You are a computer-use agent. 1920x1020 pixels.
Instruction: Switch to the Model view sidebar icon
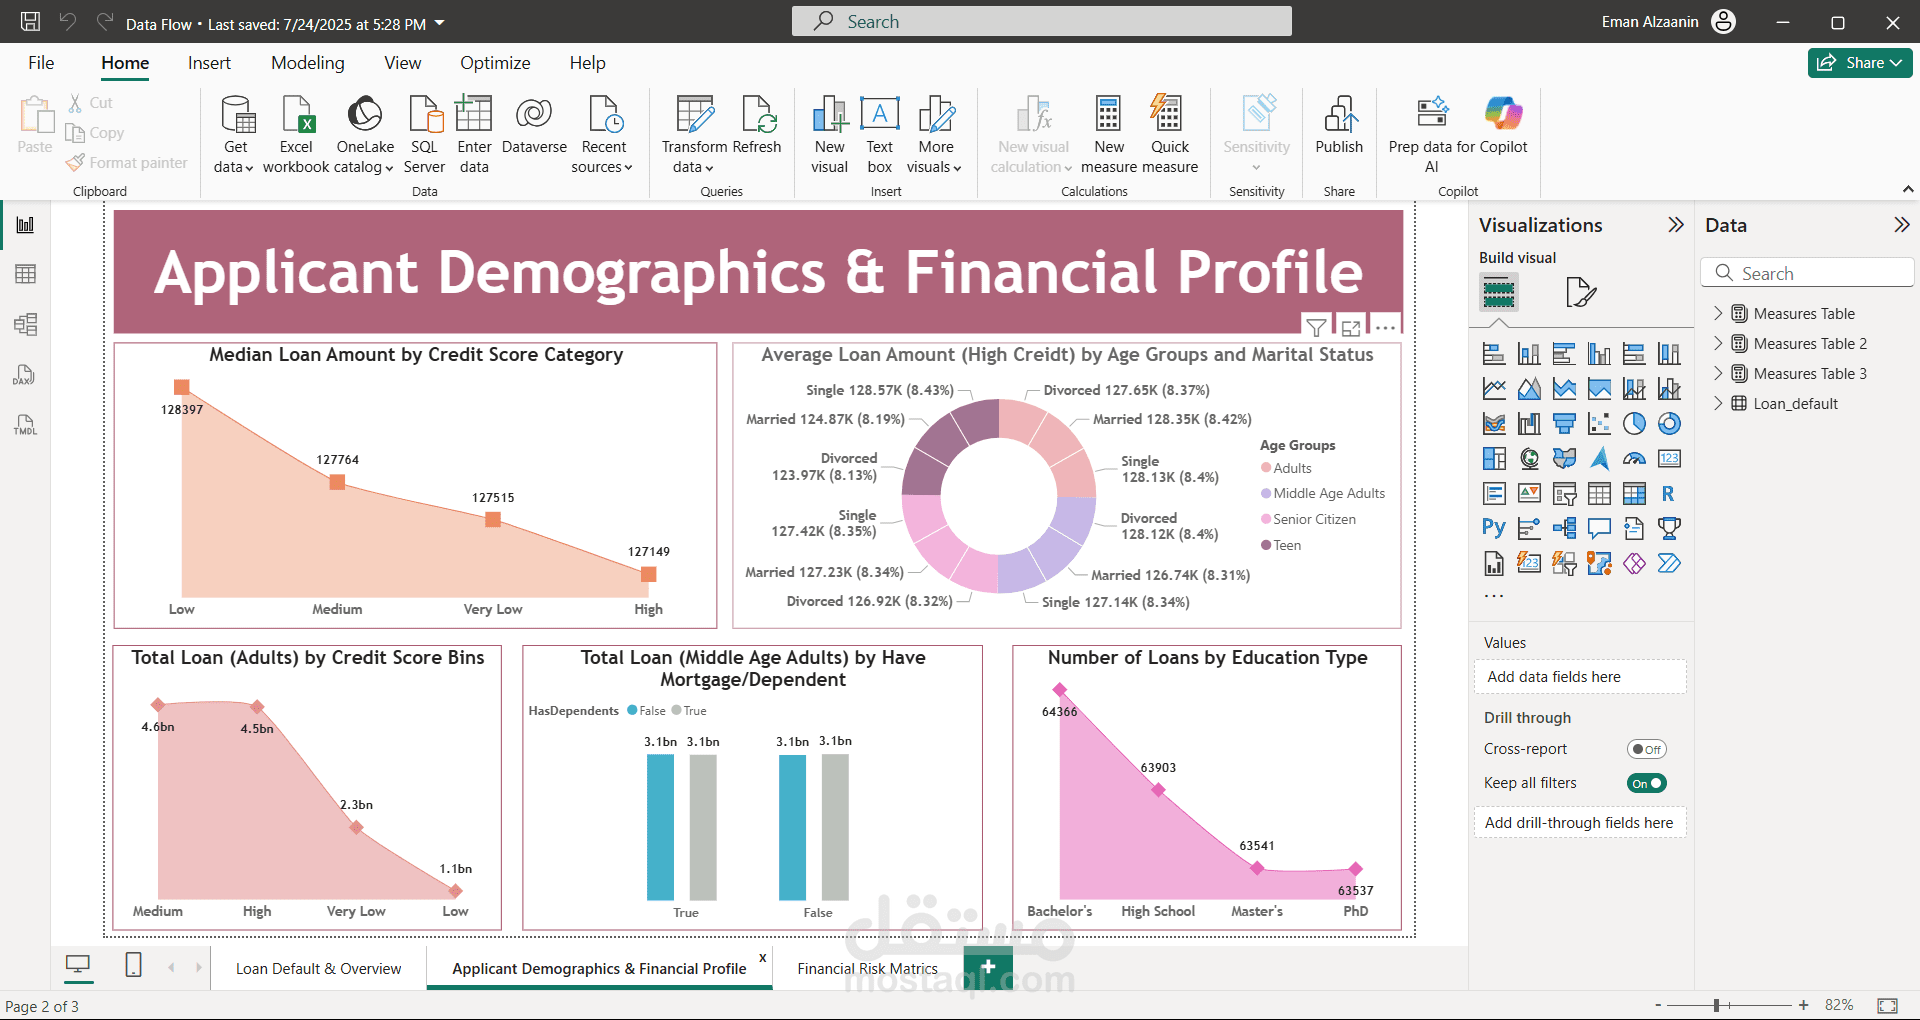(x=26, y=324)
